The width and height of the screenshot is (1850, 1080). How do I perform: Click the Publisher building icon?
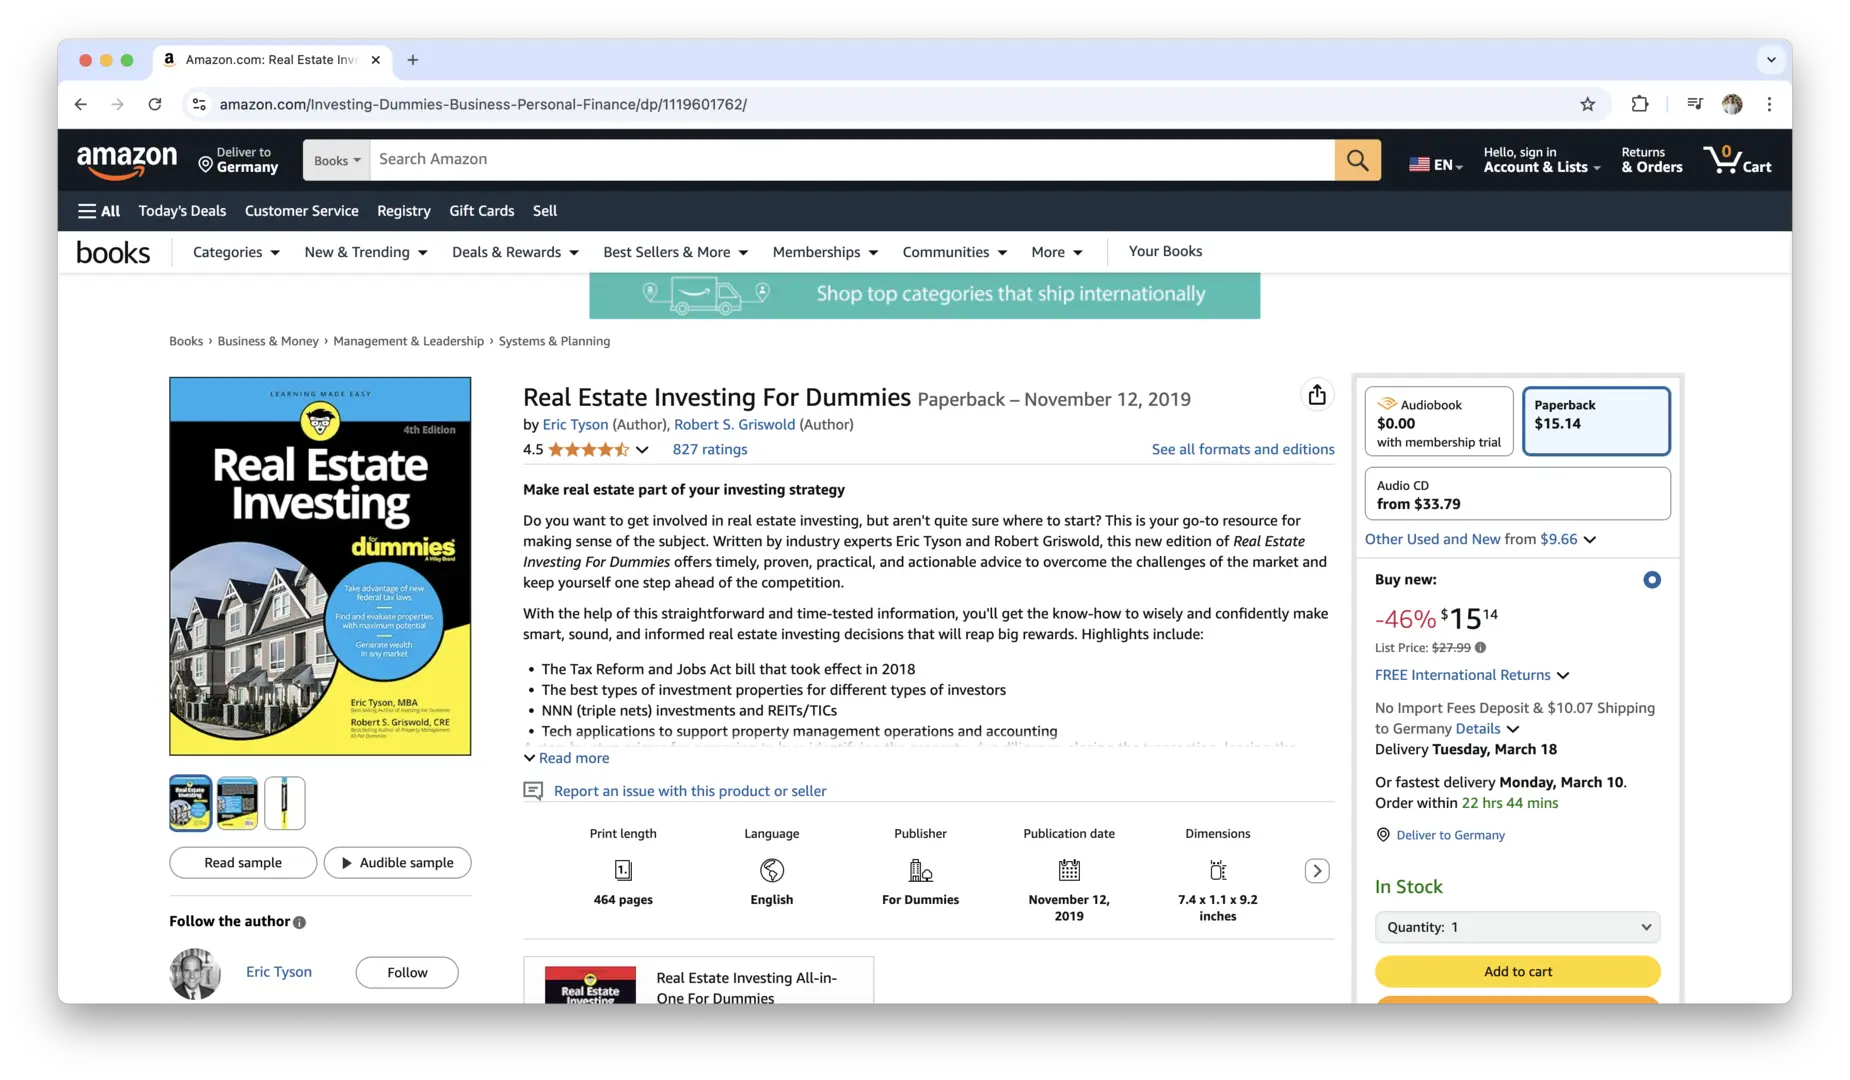(x=920, y=870)
